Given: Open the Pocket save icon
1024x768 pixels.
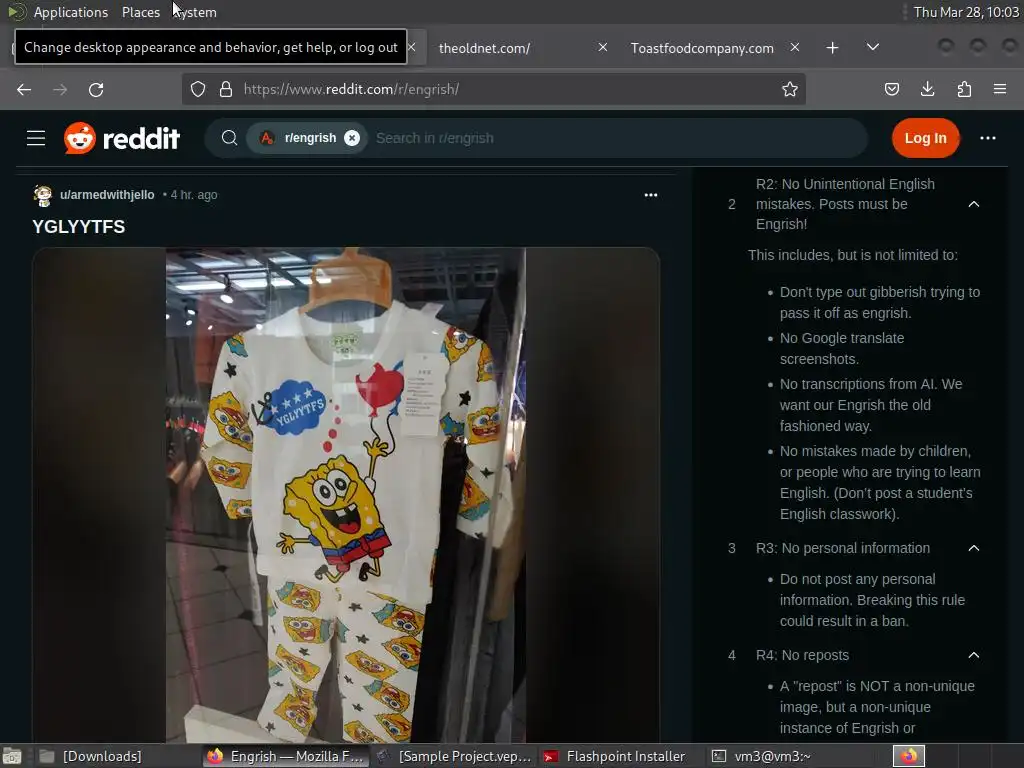Looking at the screenshot, I should 891,89.
